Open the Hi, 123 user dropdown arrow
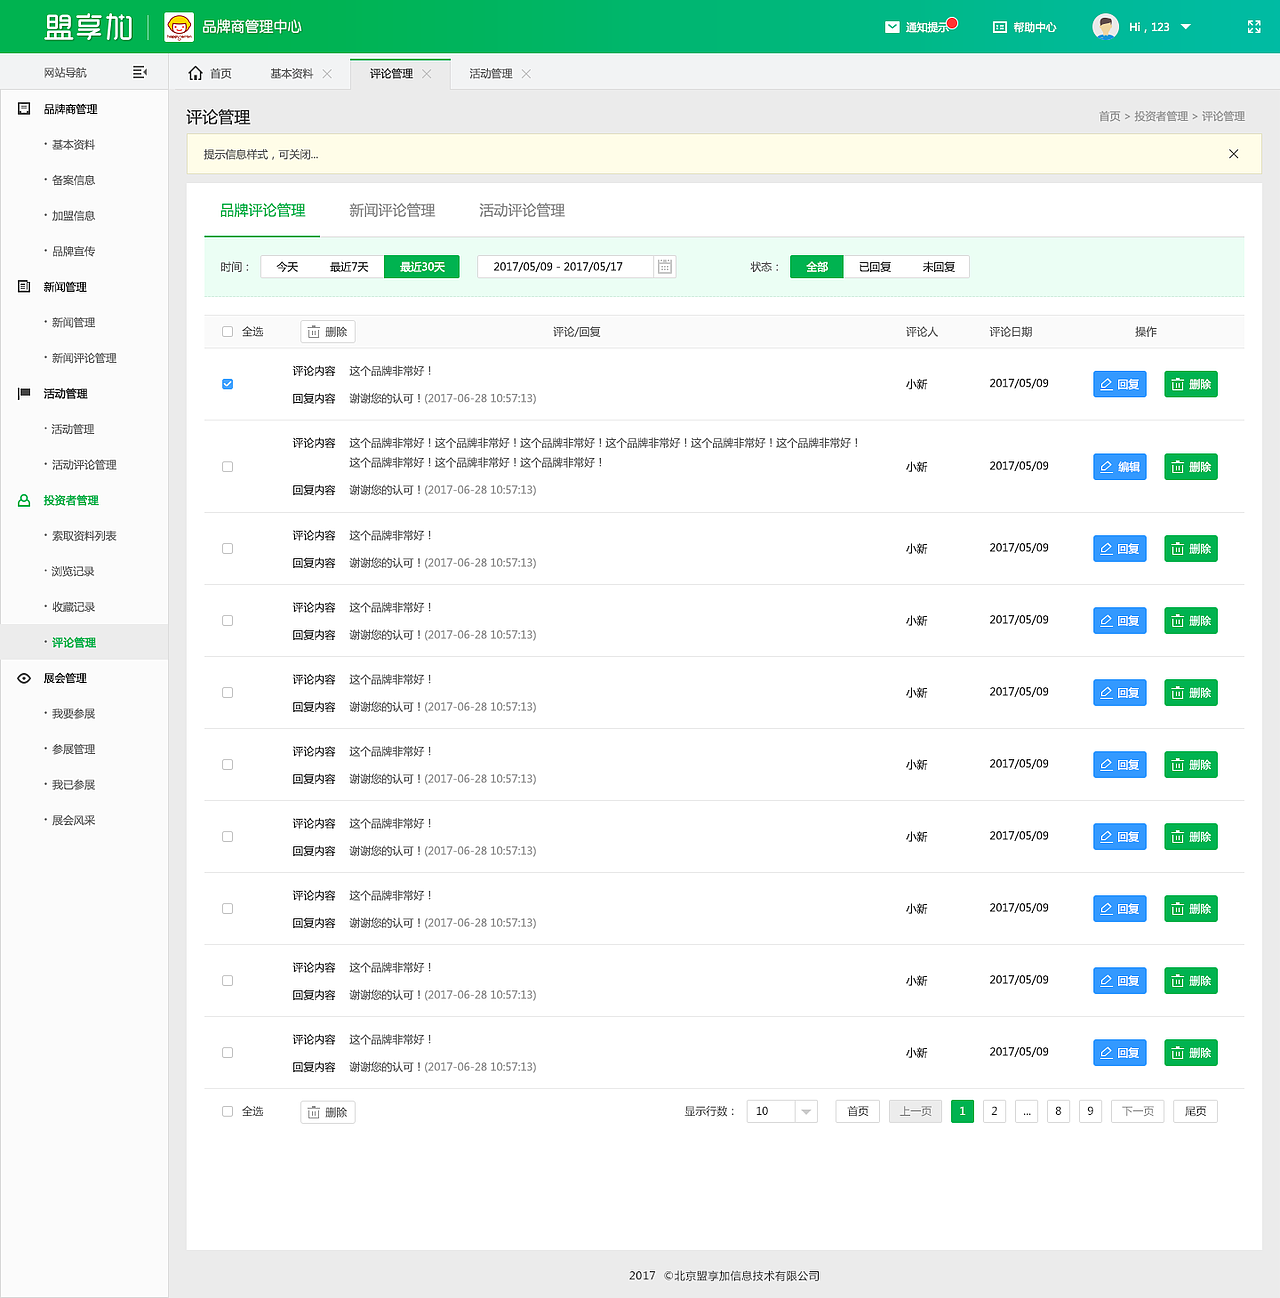Viewport: 1280px width, 1298px height. point(1186,27)
